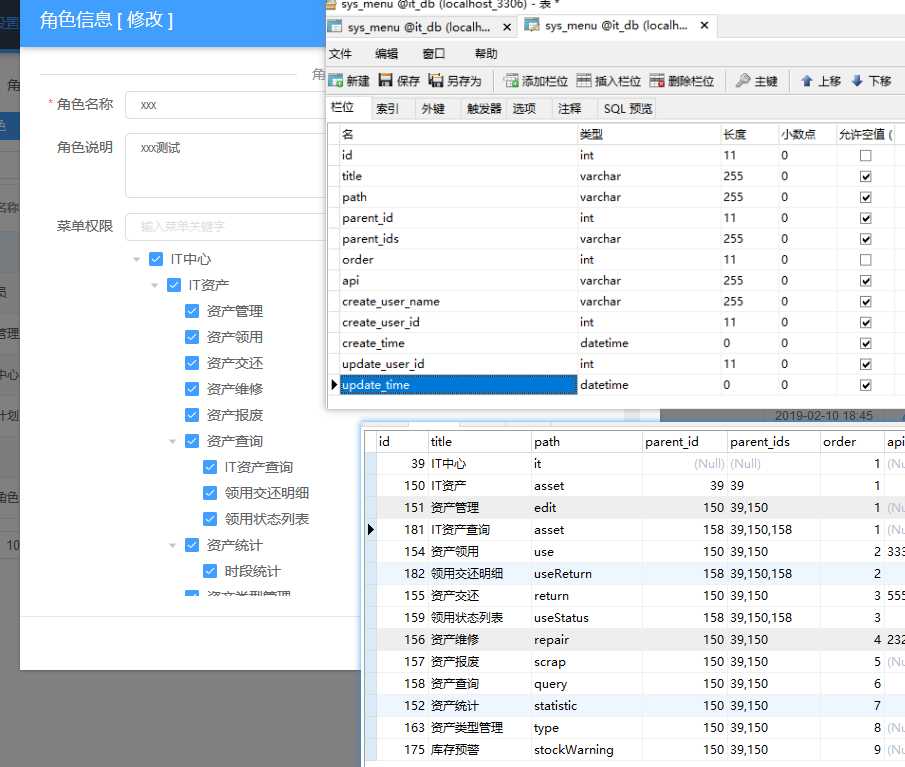The image size is (905, 767).
Task: Close the first sys_menu tab
Action: [507, 27]
